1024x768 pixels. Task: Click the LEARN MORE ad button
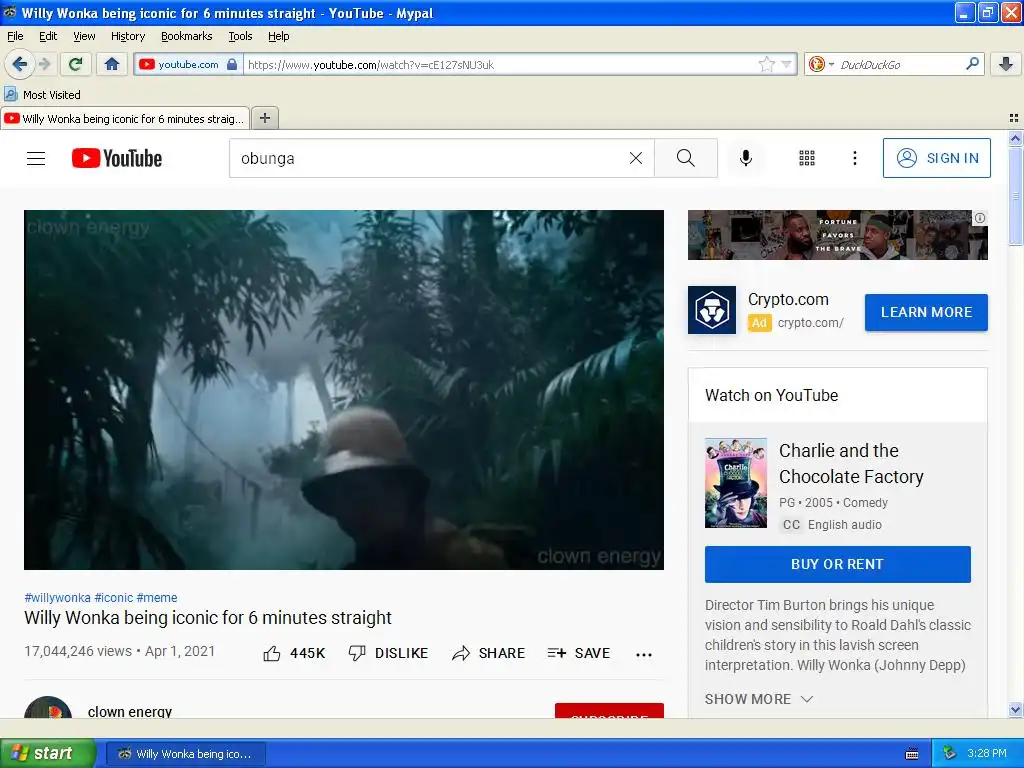coord(926,312)
